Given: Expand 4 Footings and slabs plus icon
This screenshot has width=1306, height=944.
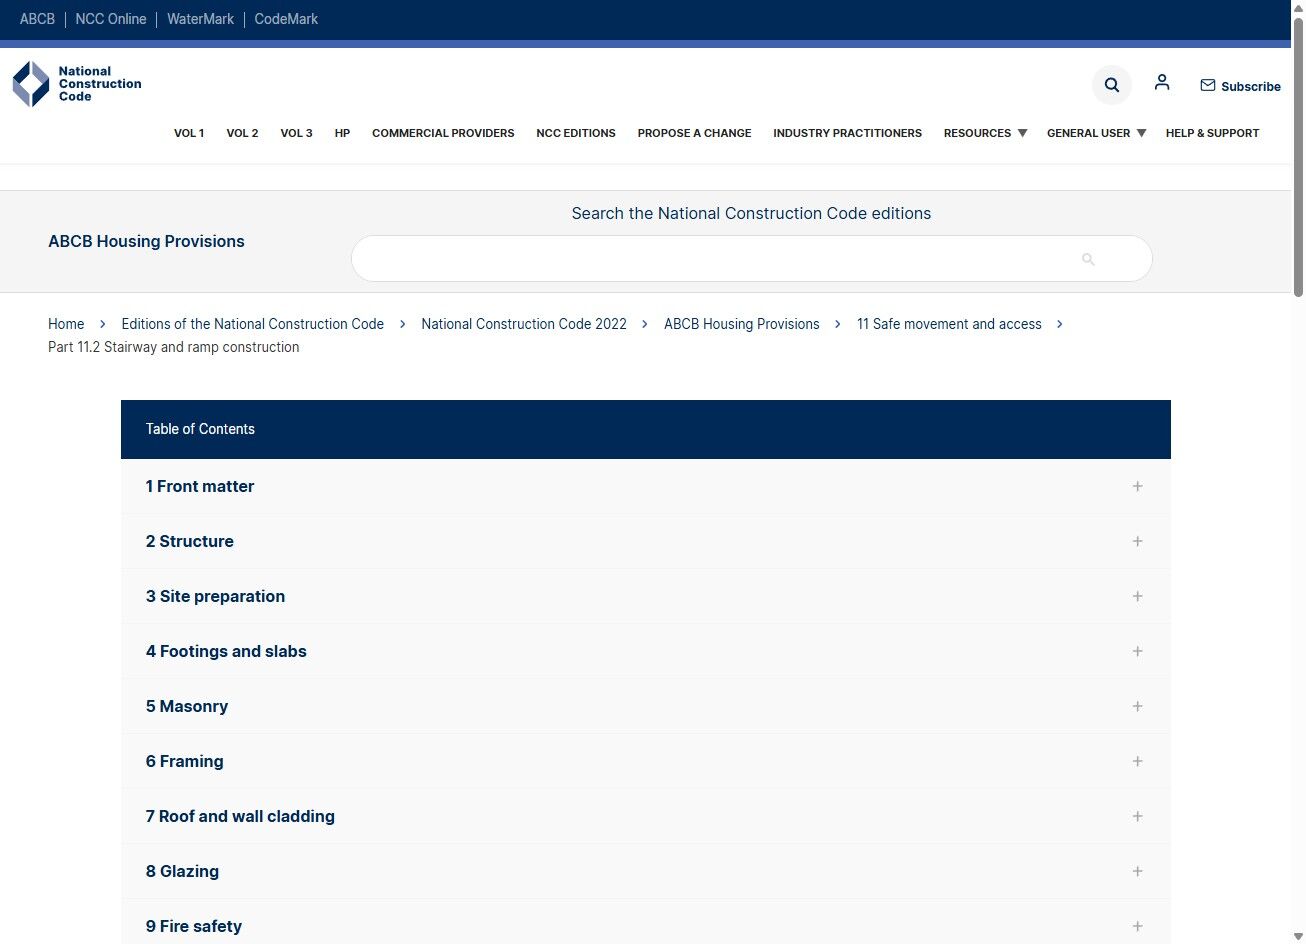Looking at the screenshot, I should (1137, 651).
